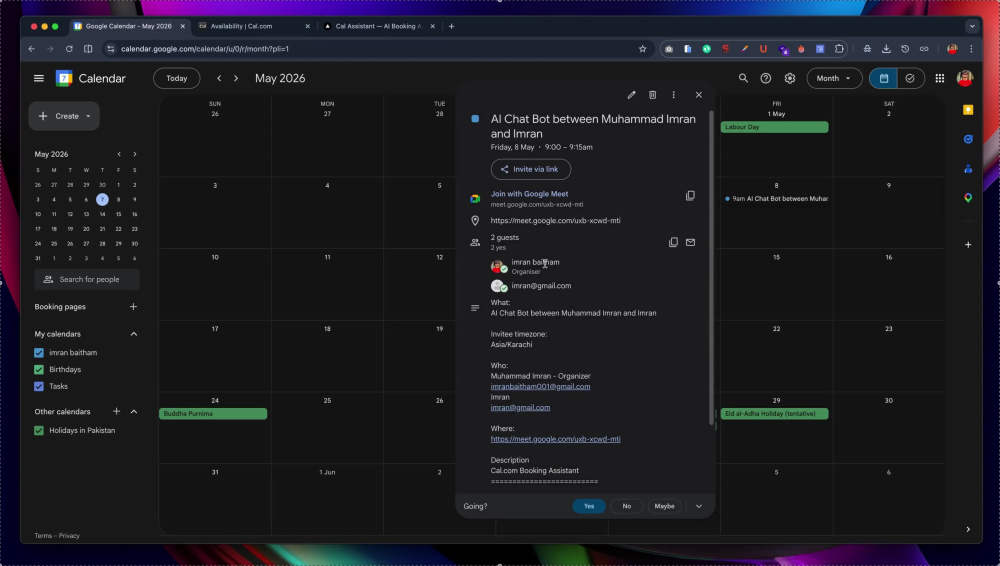Toggle Holidays in Pakistan checkbox

pyautogui.click(x=39, y=430)
